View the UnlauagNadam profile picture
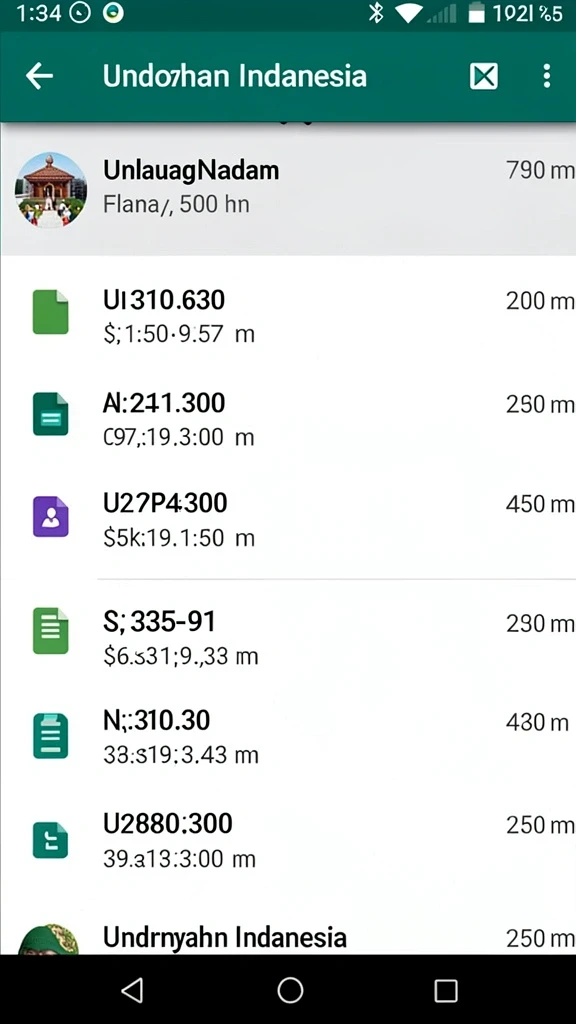 51,189
